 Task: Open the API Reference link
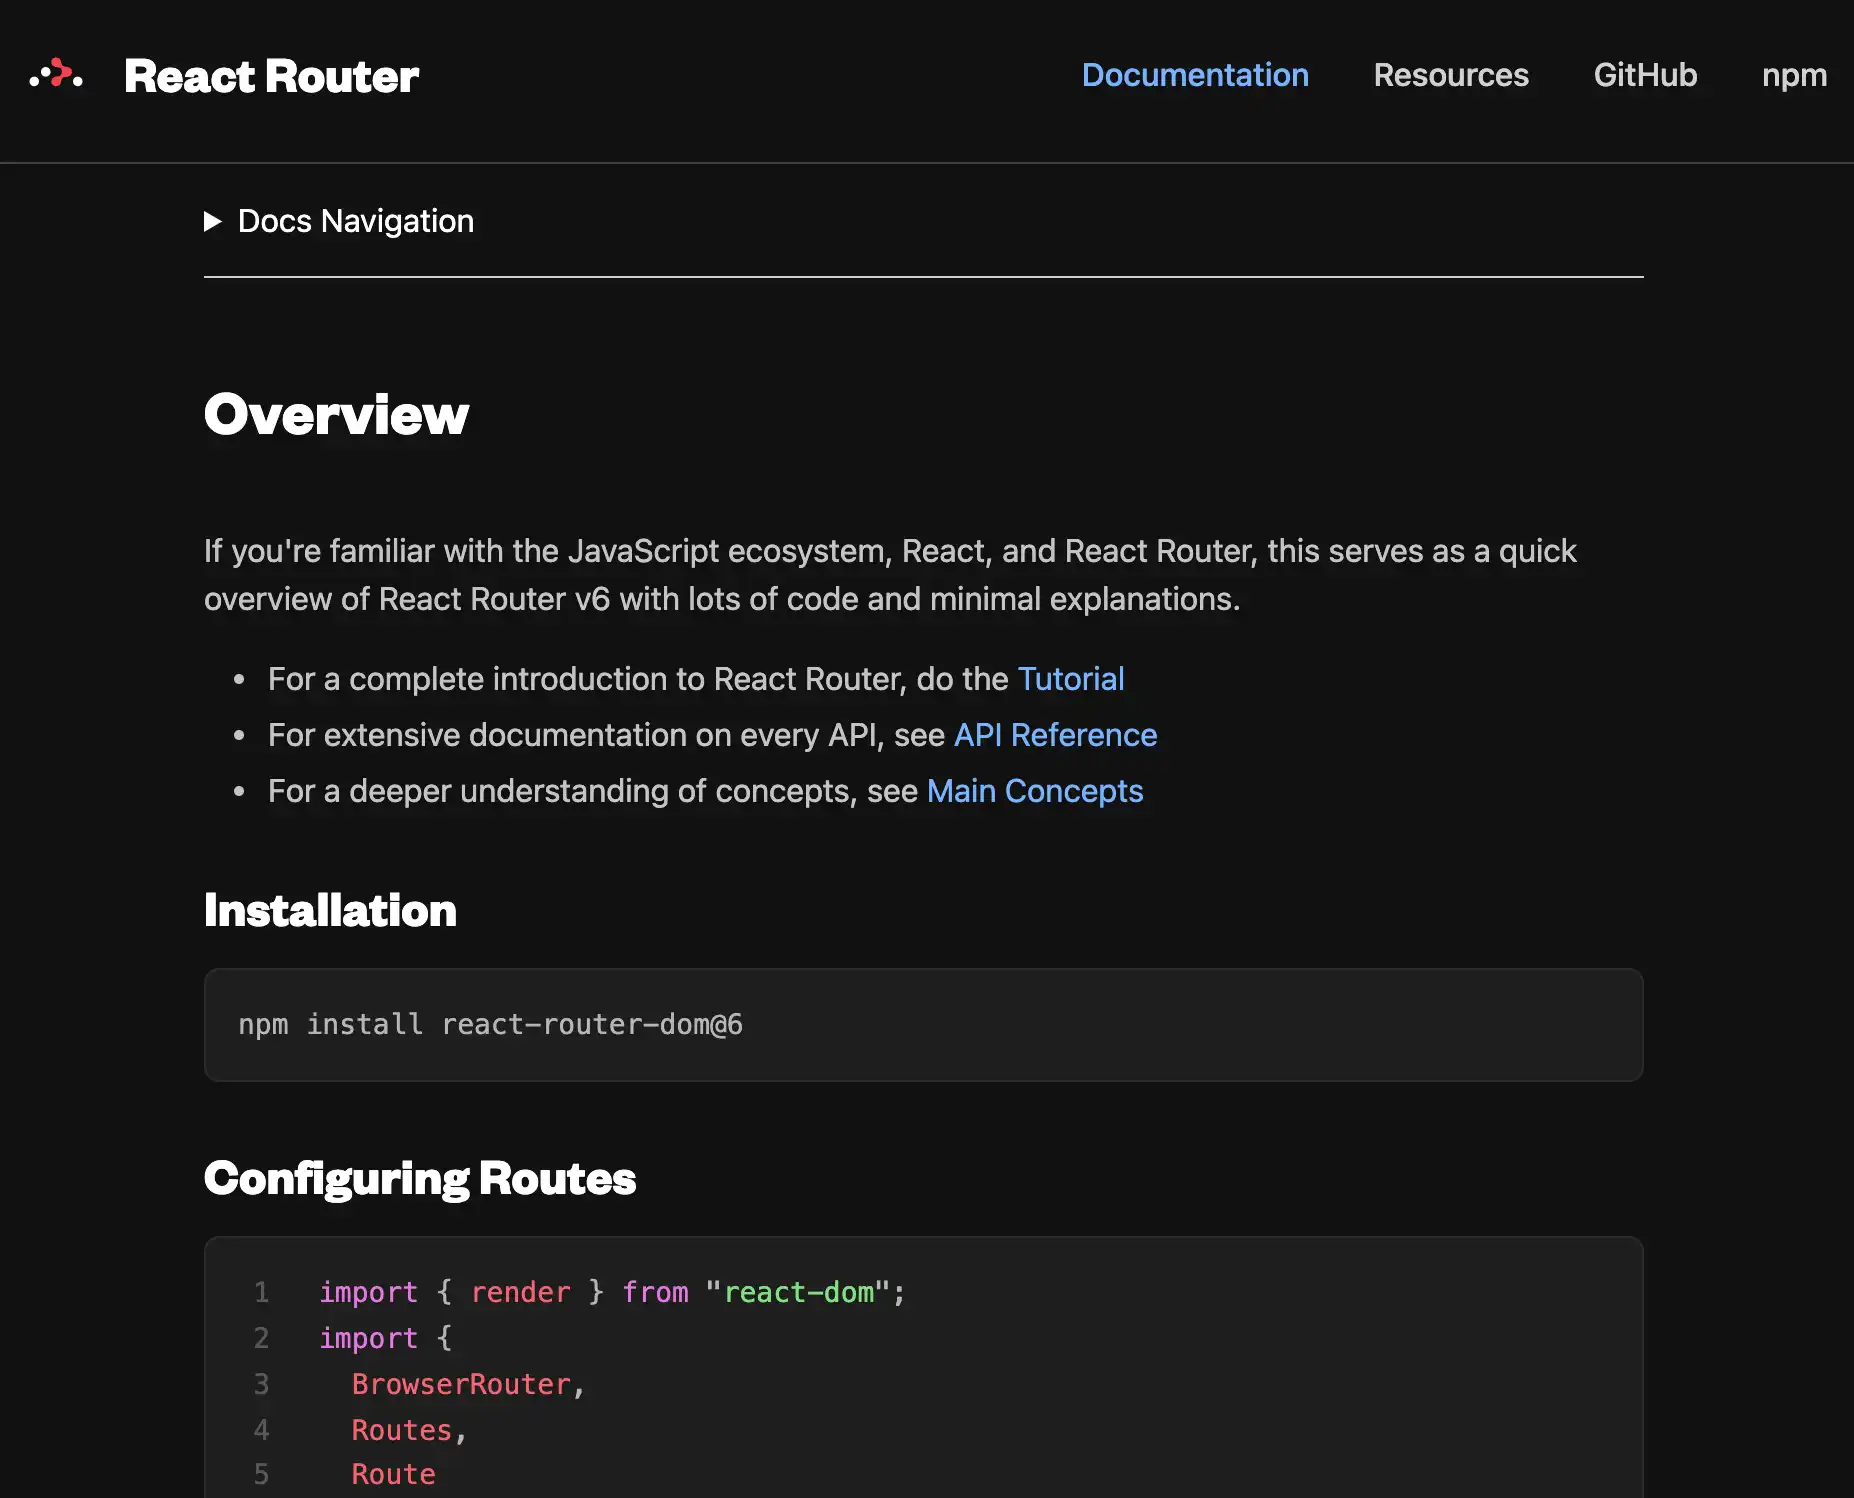tap(1056, 735)
